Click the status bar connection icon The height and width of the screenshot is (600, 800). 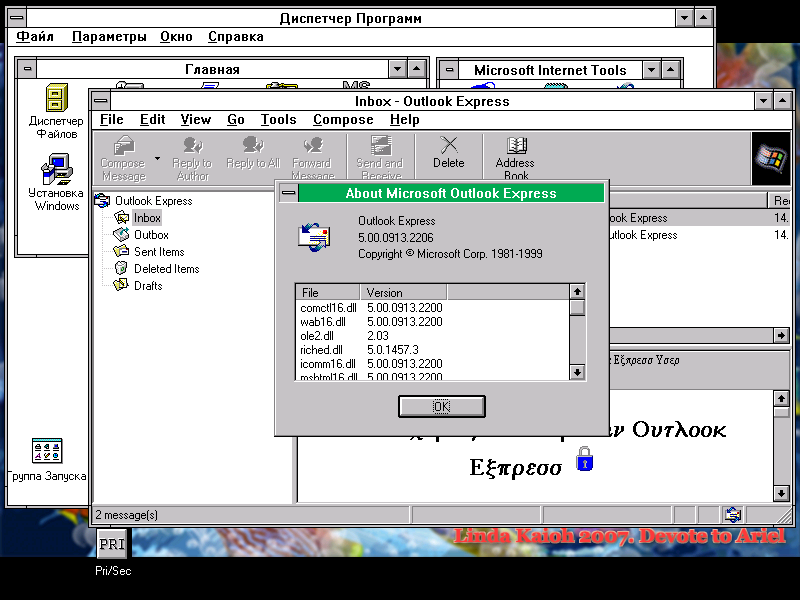coord(733,515)
